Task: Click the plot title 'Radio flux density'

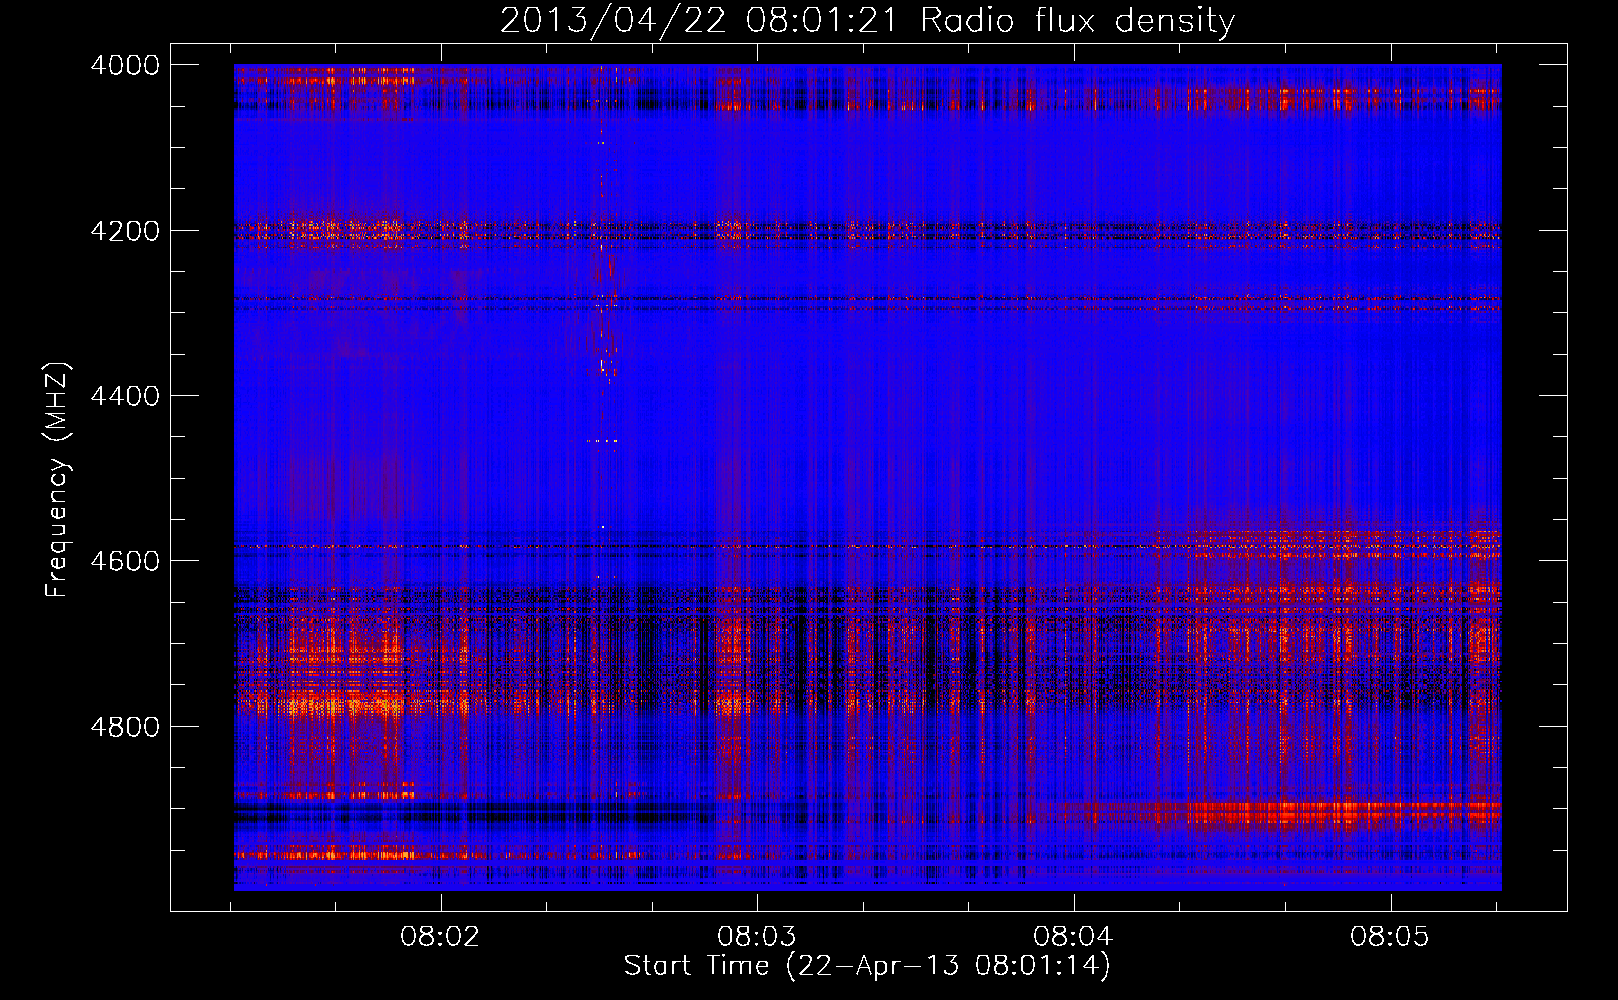Action: (x=1077, y=20)
